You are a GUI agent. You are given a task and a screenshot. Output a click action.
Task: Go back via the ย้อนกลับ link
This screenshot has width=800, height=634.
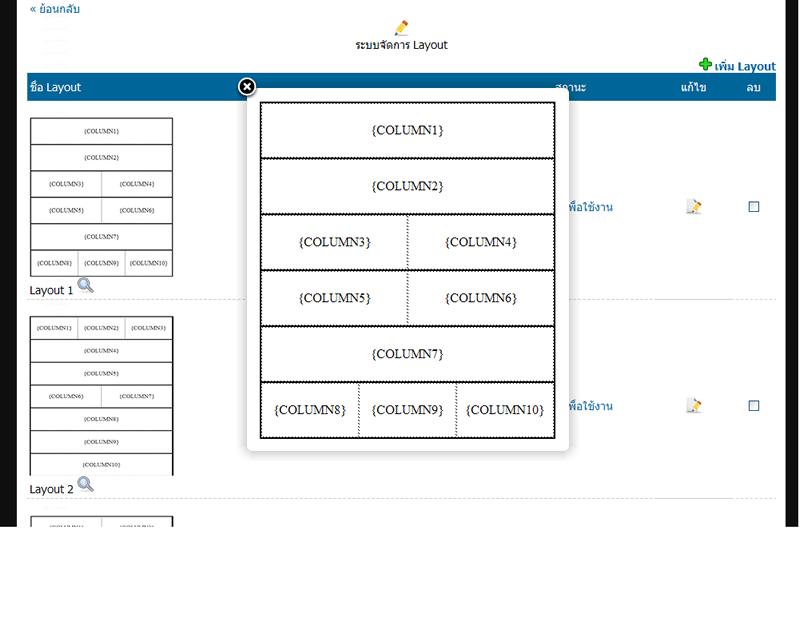(55, 9)
